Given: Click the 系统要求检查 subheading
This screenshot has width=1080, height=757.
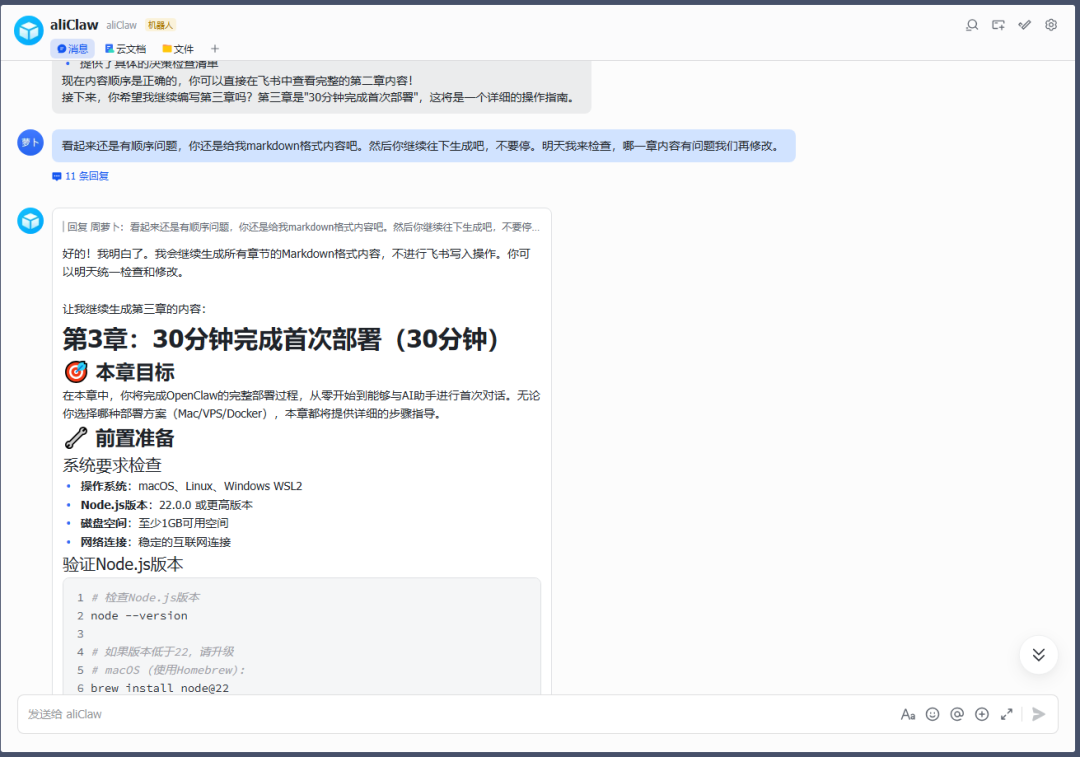Looking at the screenshot, I should (112, 466).
